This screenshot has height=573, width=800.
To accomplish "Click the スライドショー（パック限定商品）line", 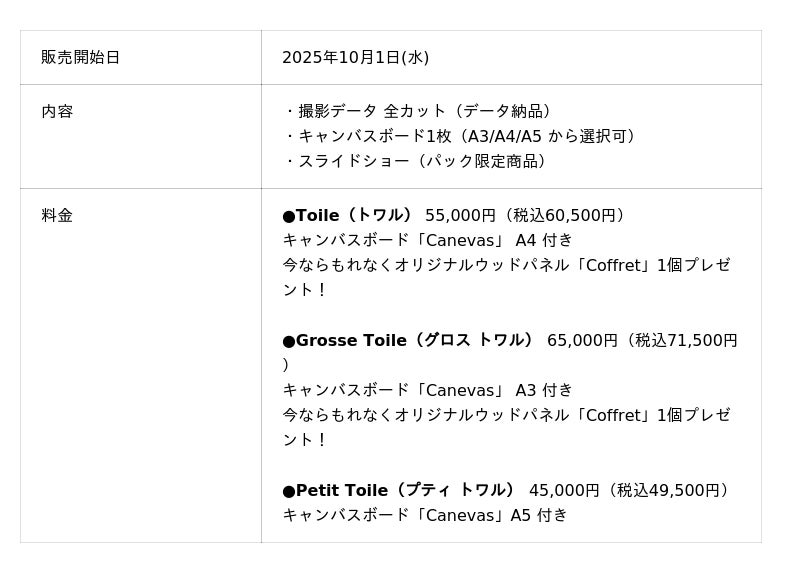I will 418,161.
